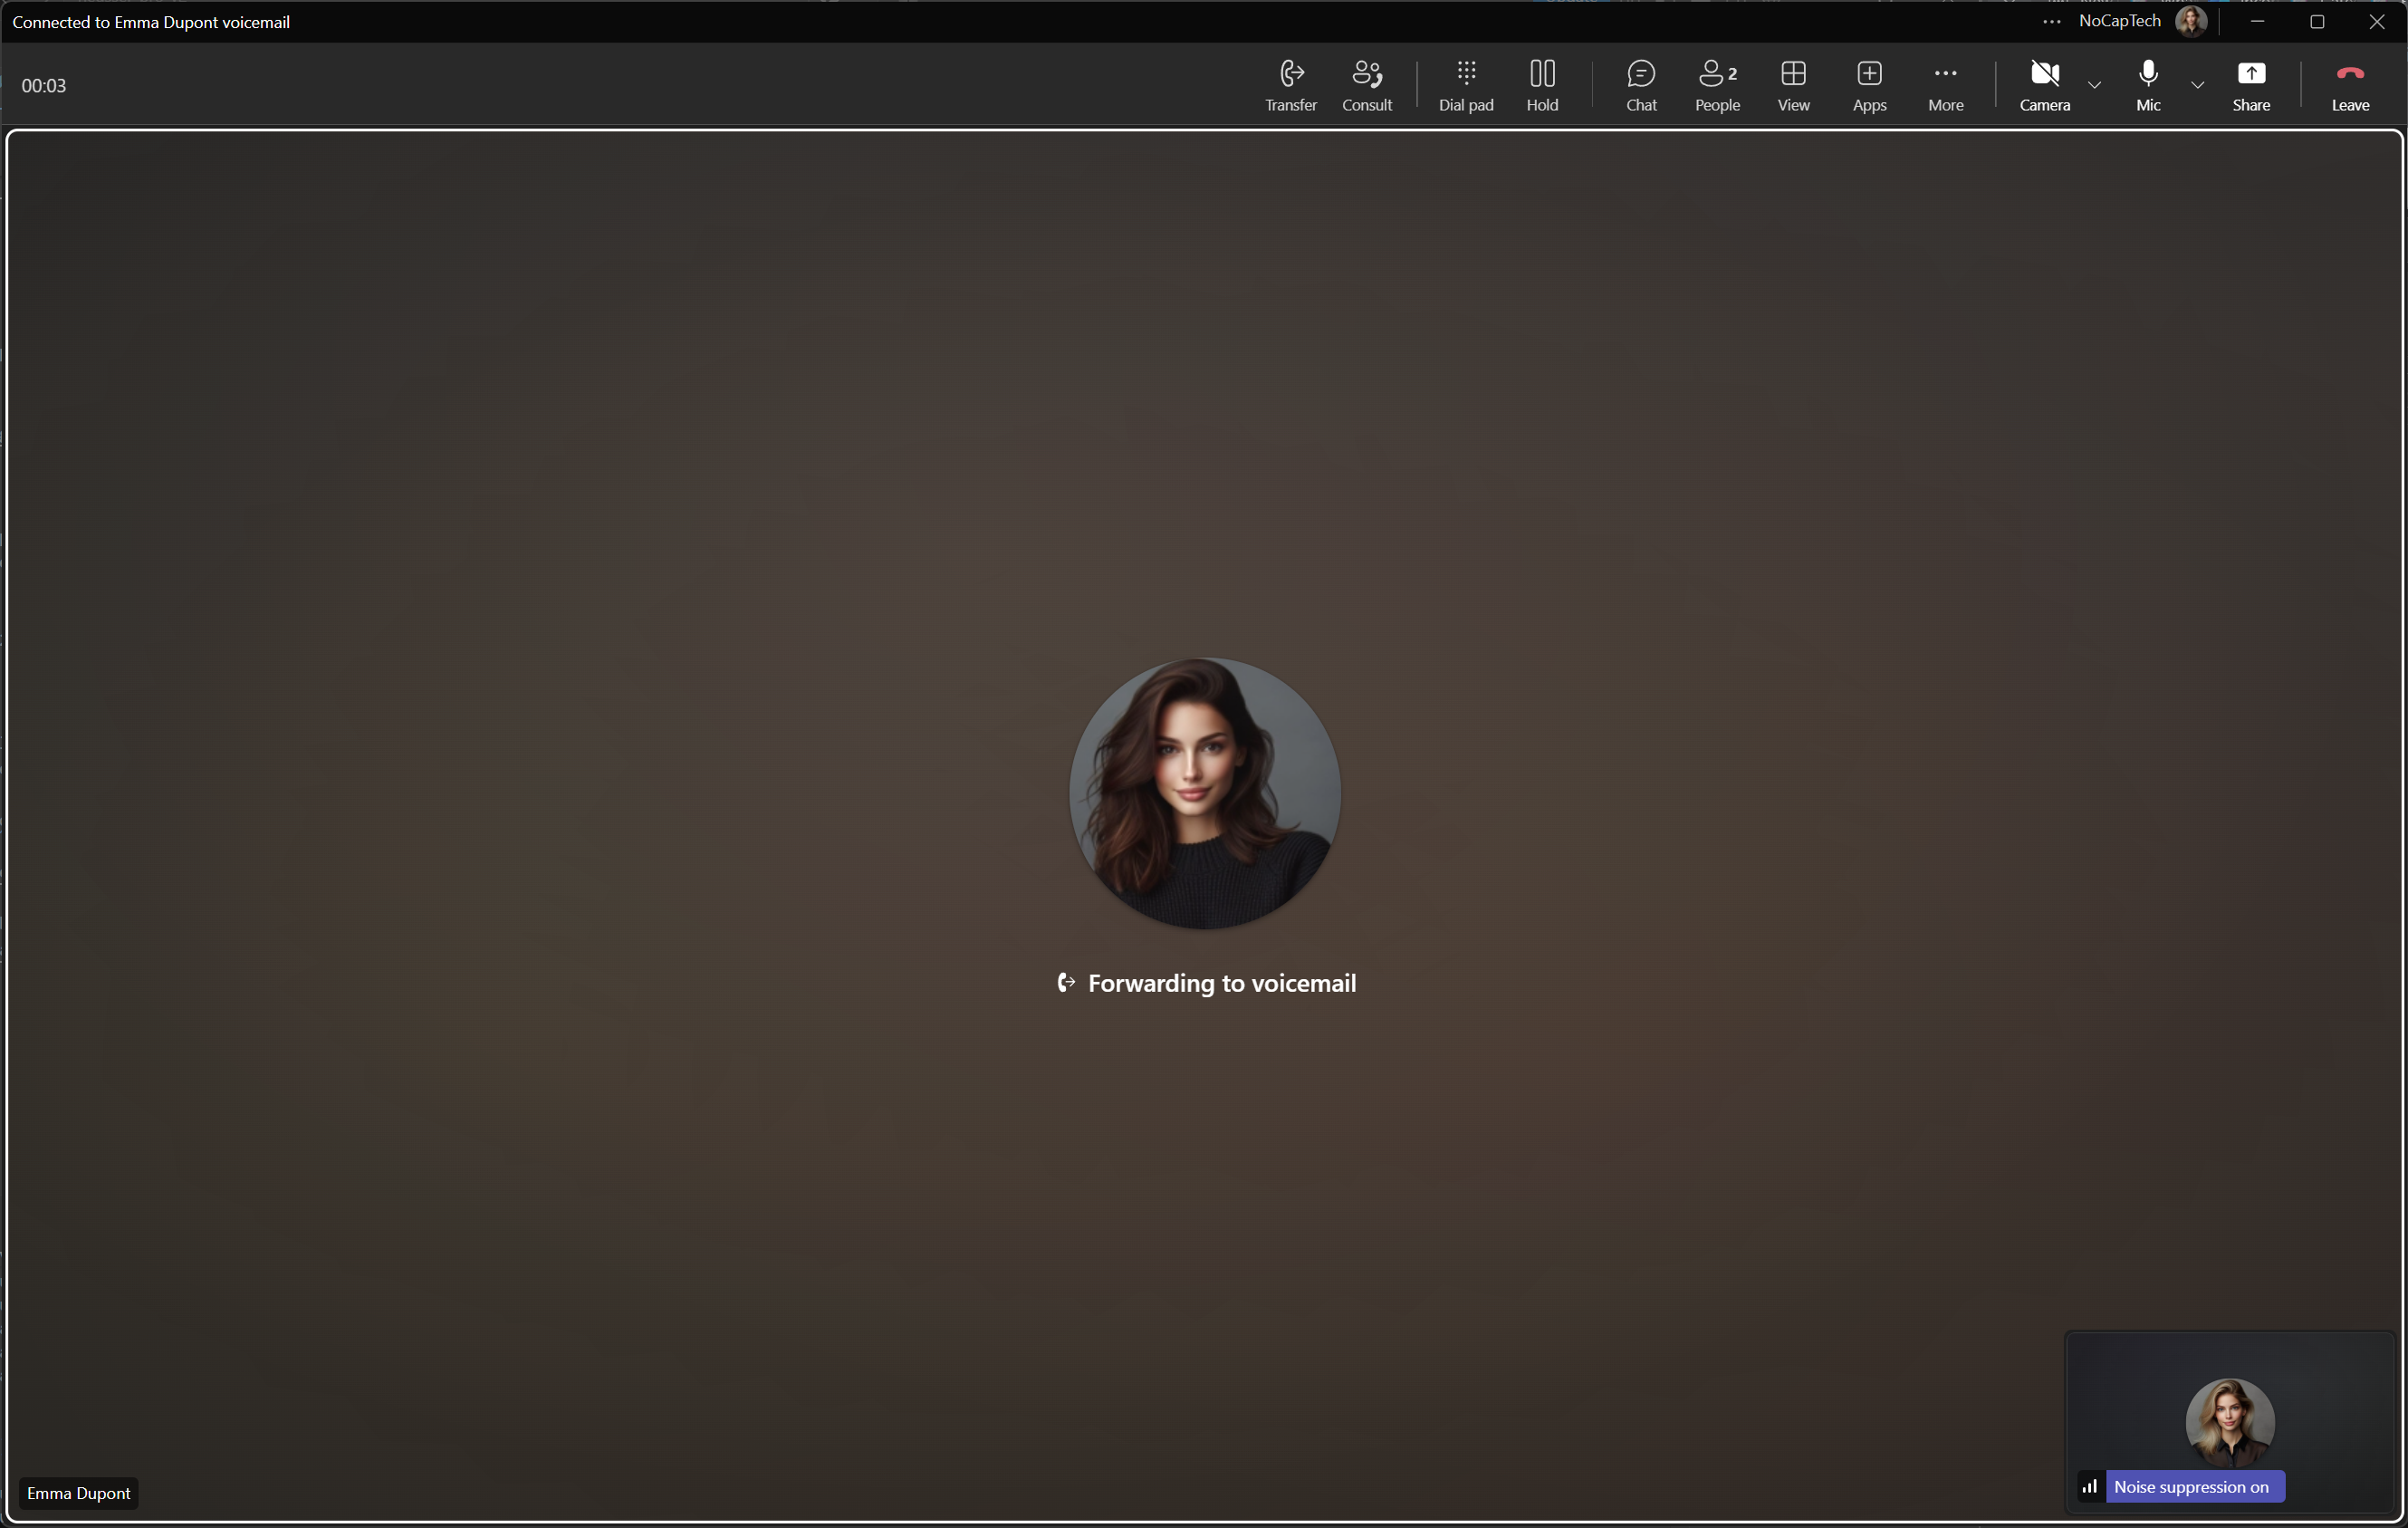Open the Apps panel
Viewport: 2408px width, 1528px height.
(x=1869, y=85)
